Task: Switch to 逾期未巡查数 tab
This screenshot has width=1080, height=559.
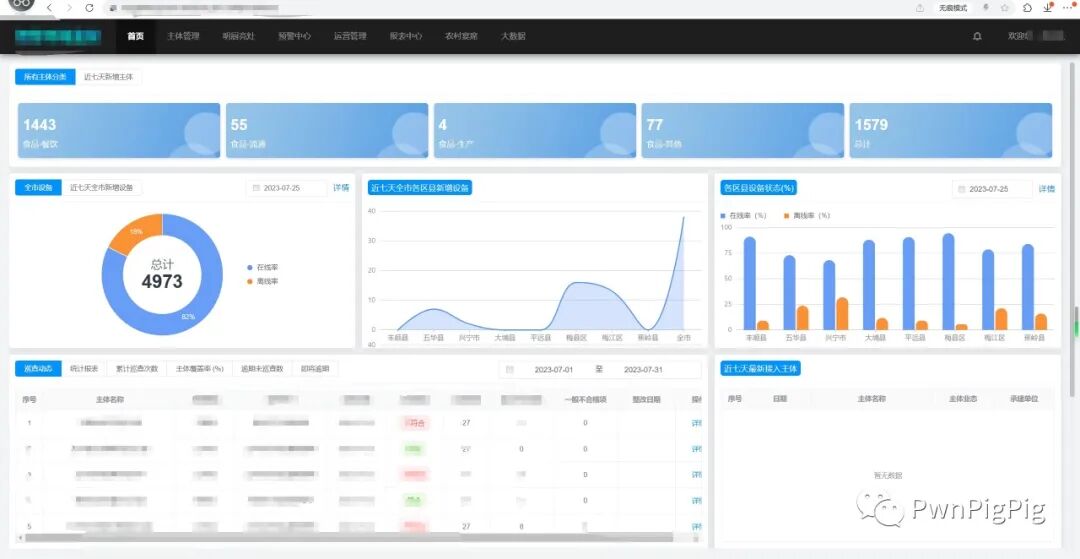Action: 262,369
